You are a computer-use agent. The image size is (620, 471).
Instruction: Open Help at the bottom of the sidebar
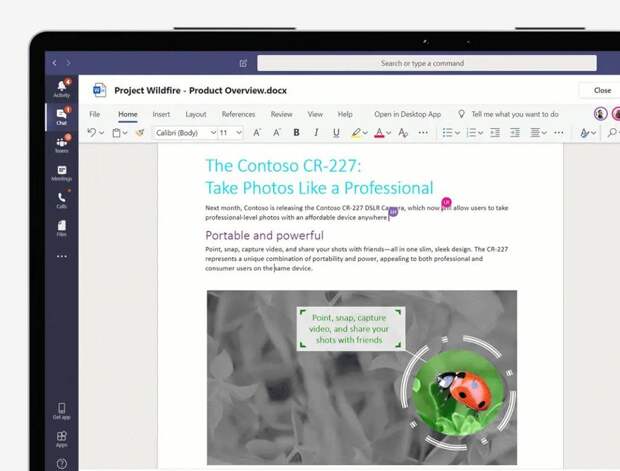62,463
